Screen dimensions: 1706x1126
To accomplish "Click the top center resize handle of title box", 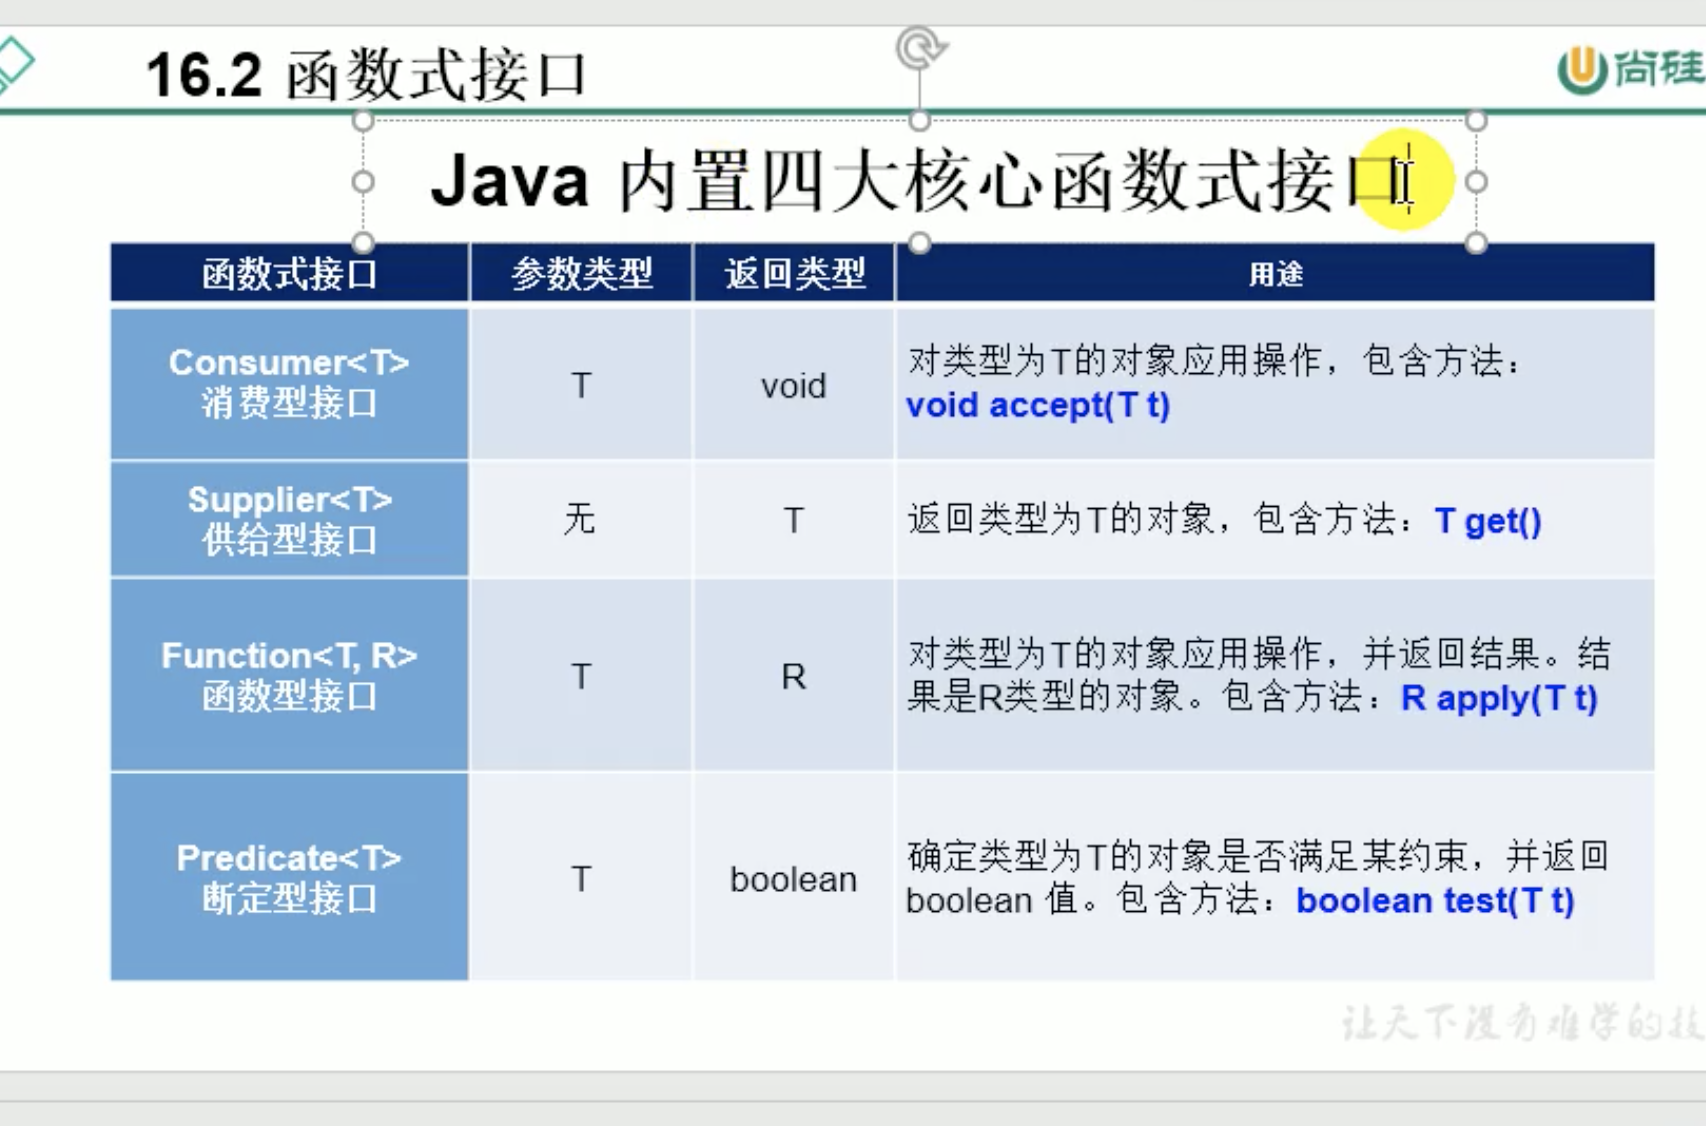I will click(920, 121).
